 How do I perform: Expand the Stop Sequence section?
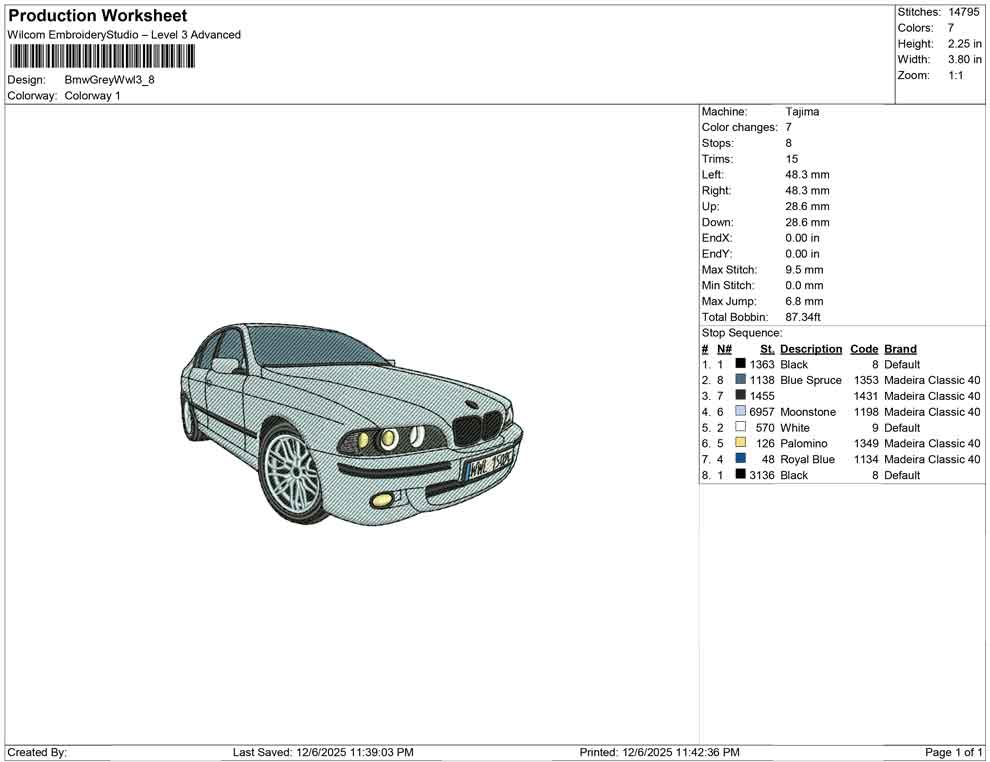(x=742, y=332)
